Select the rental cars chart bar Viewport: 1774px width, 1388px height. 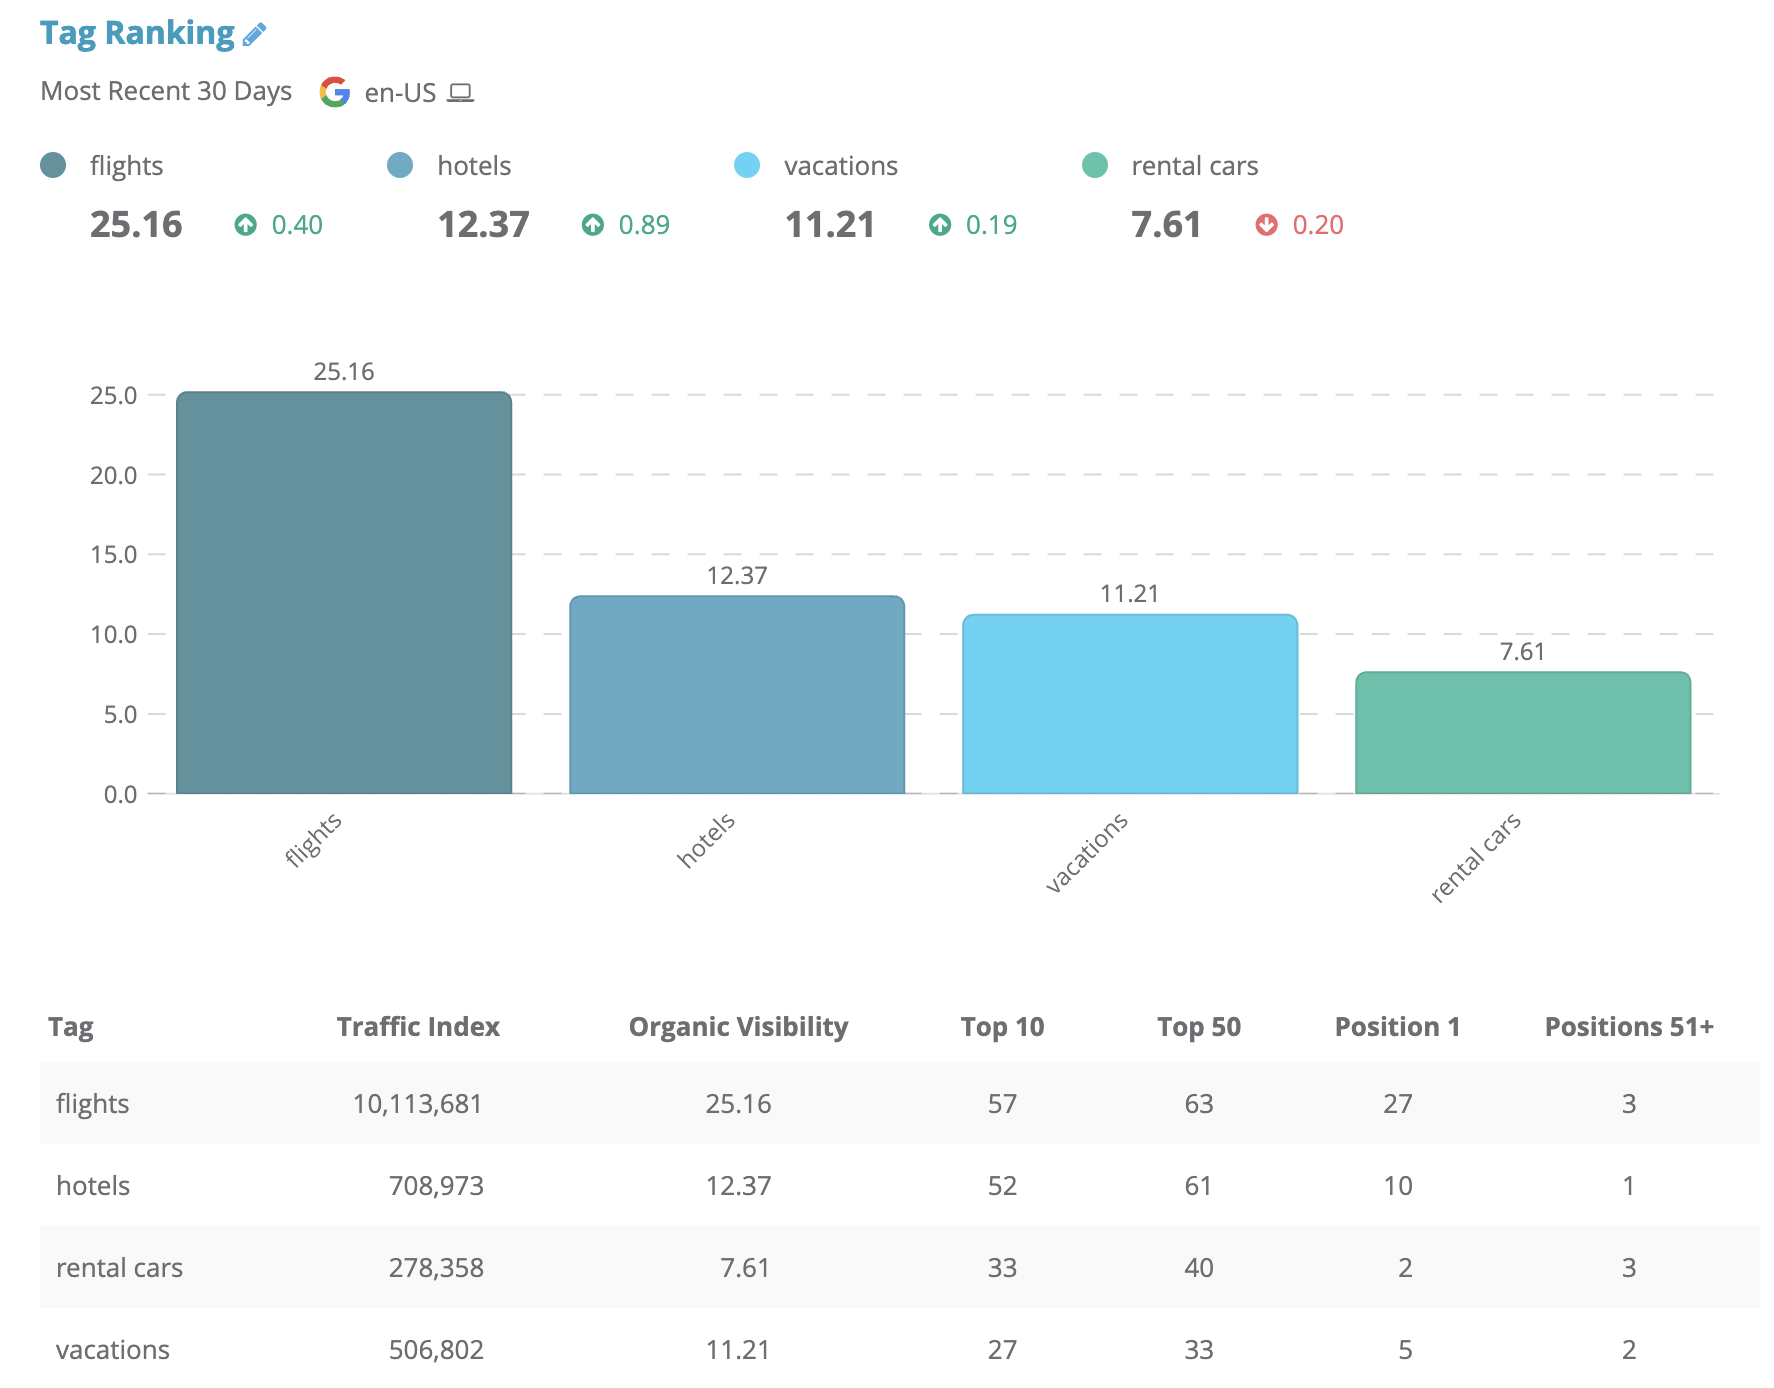click(1522, 733)
